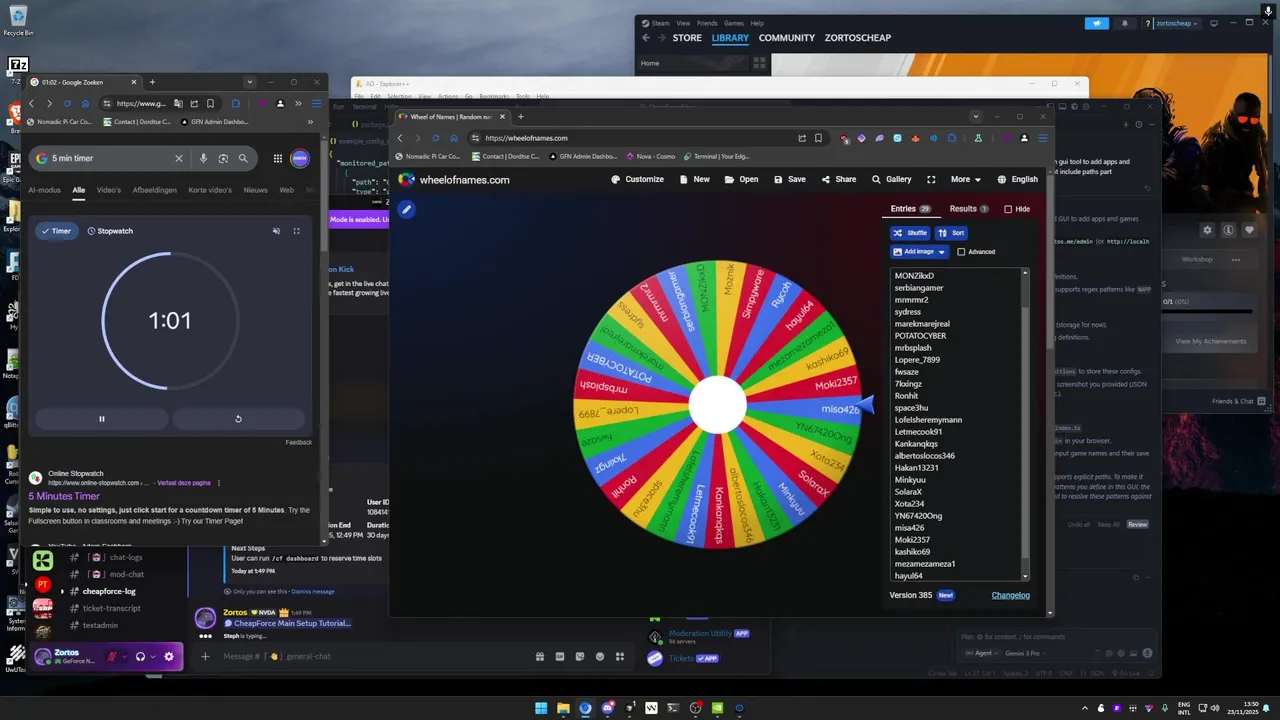Open the cheapforce-log Discord channel
This screenshot has width=1280, height=720.
(x=109, y=591)
